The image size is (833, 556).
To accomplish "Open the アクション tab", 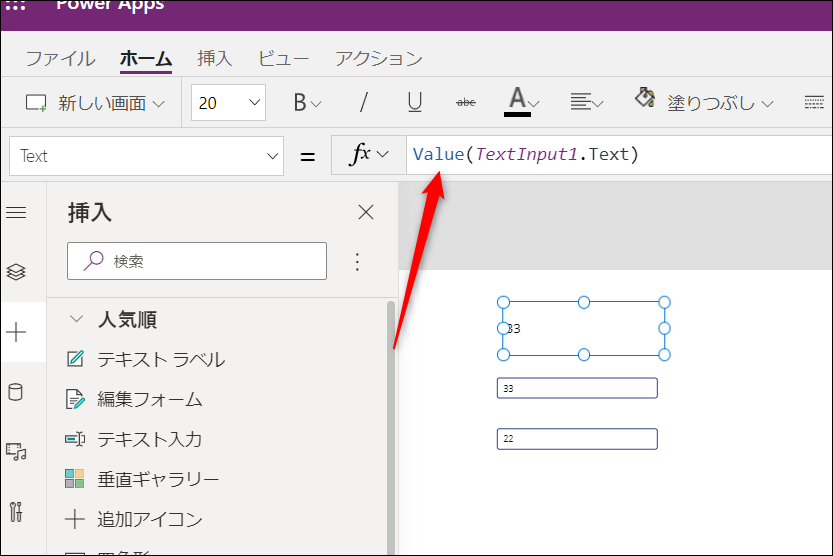I will [x=378, y=58].
